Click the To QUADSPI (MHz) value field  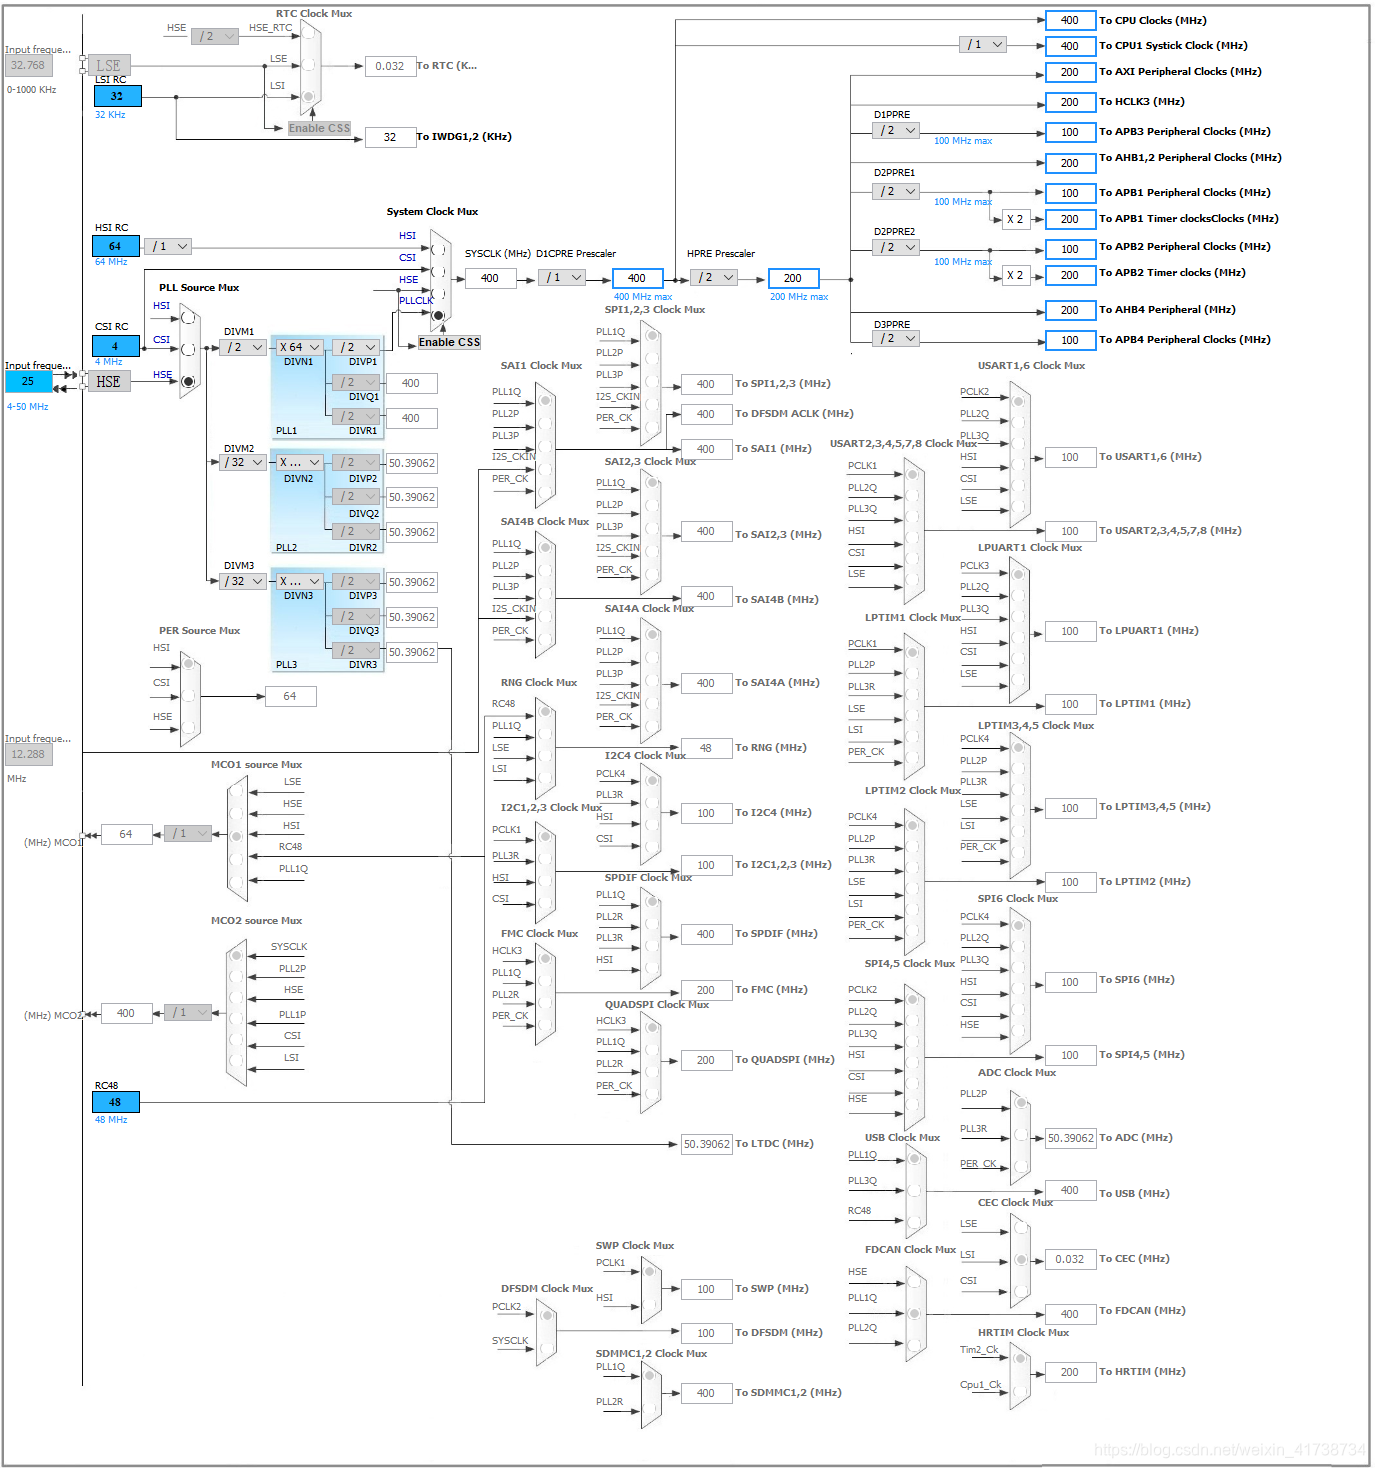point(706,1060)
